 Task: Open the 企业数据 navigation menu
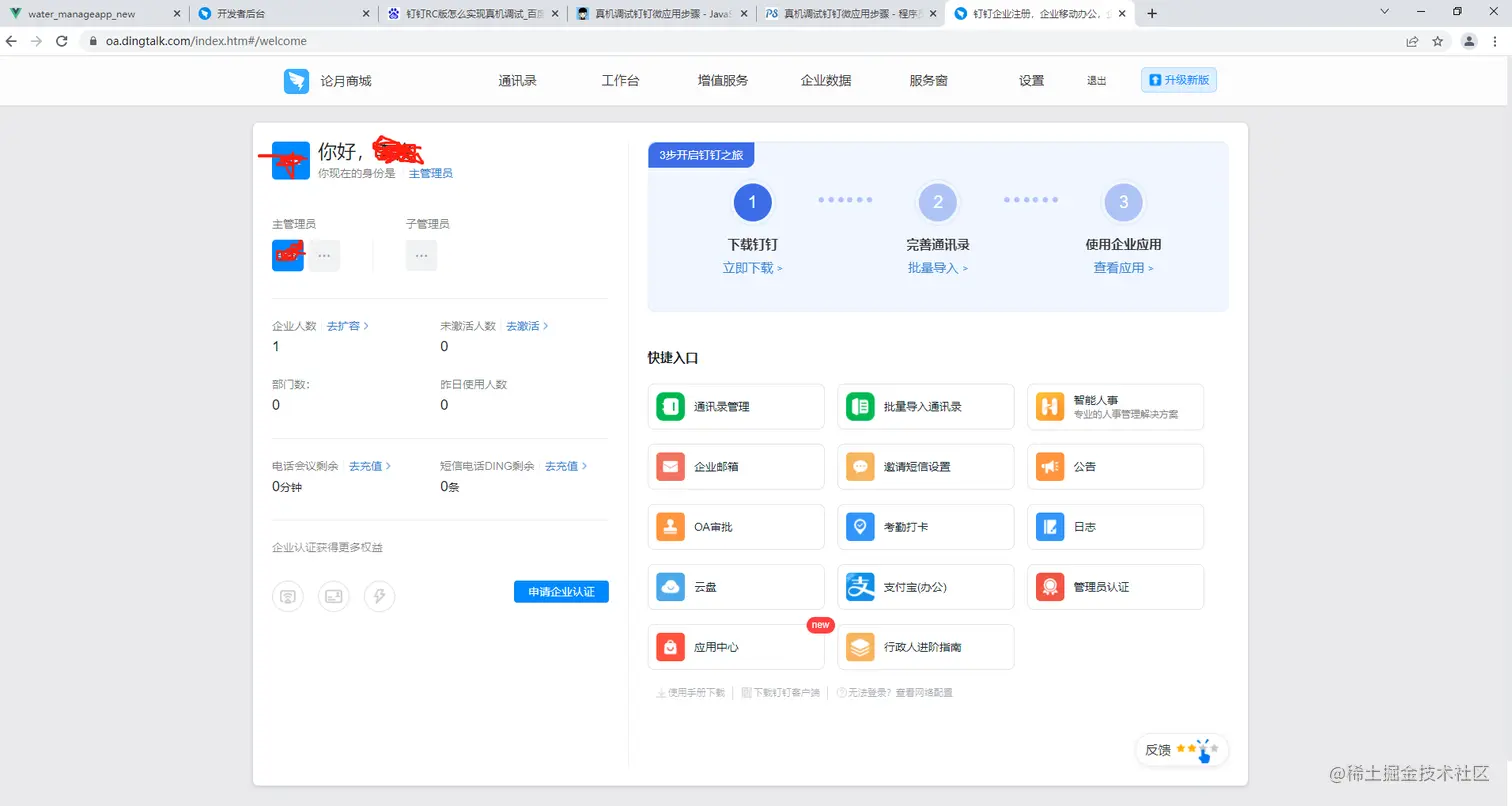click(x=826, y=80)
